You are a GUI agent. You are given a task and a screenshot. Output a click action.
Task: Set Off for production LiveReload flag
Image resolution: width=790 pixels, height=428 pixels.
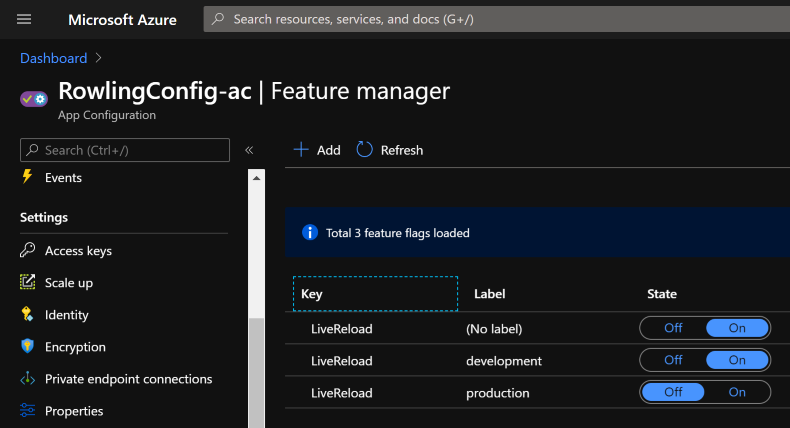coord(673,392)
